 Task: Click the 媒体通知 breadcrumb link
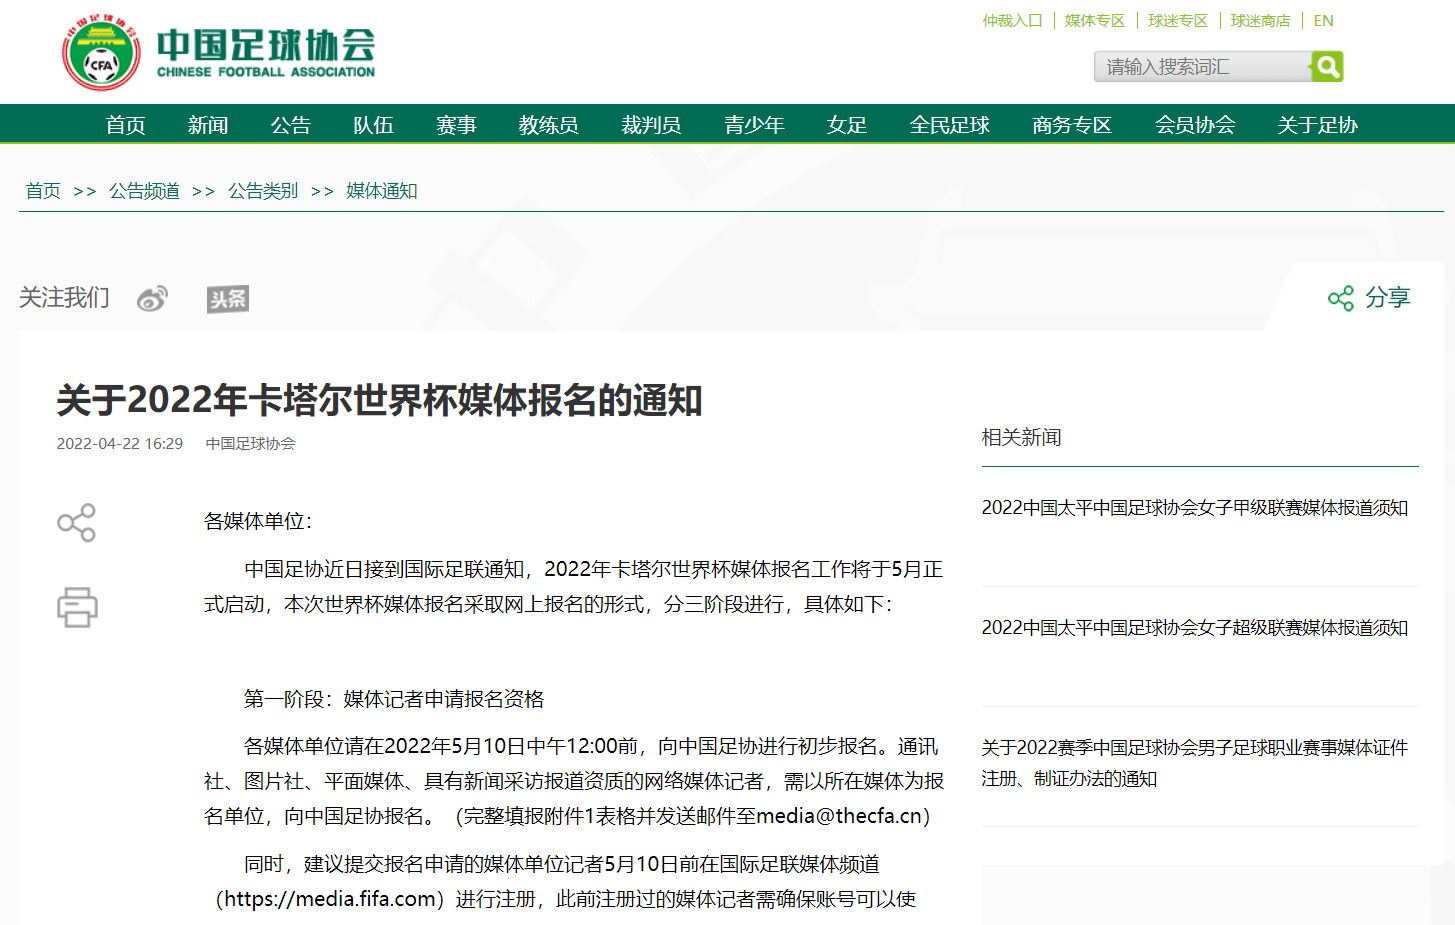click(382, 191)
